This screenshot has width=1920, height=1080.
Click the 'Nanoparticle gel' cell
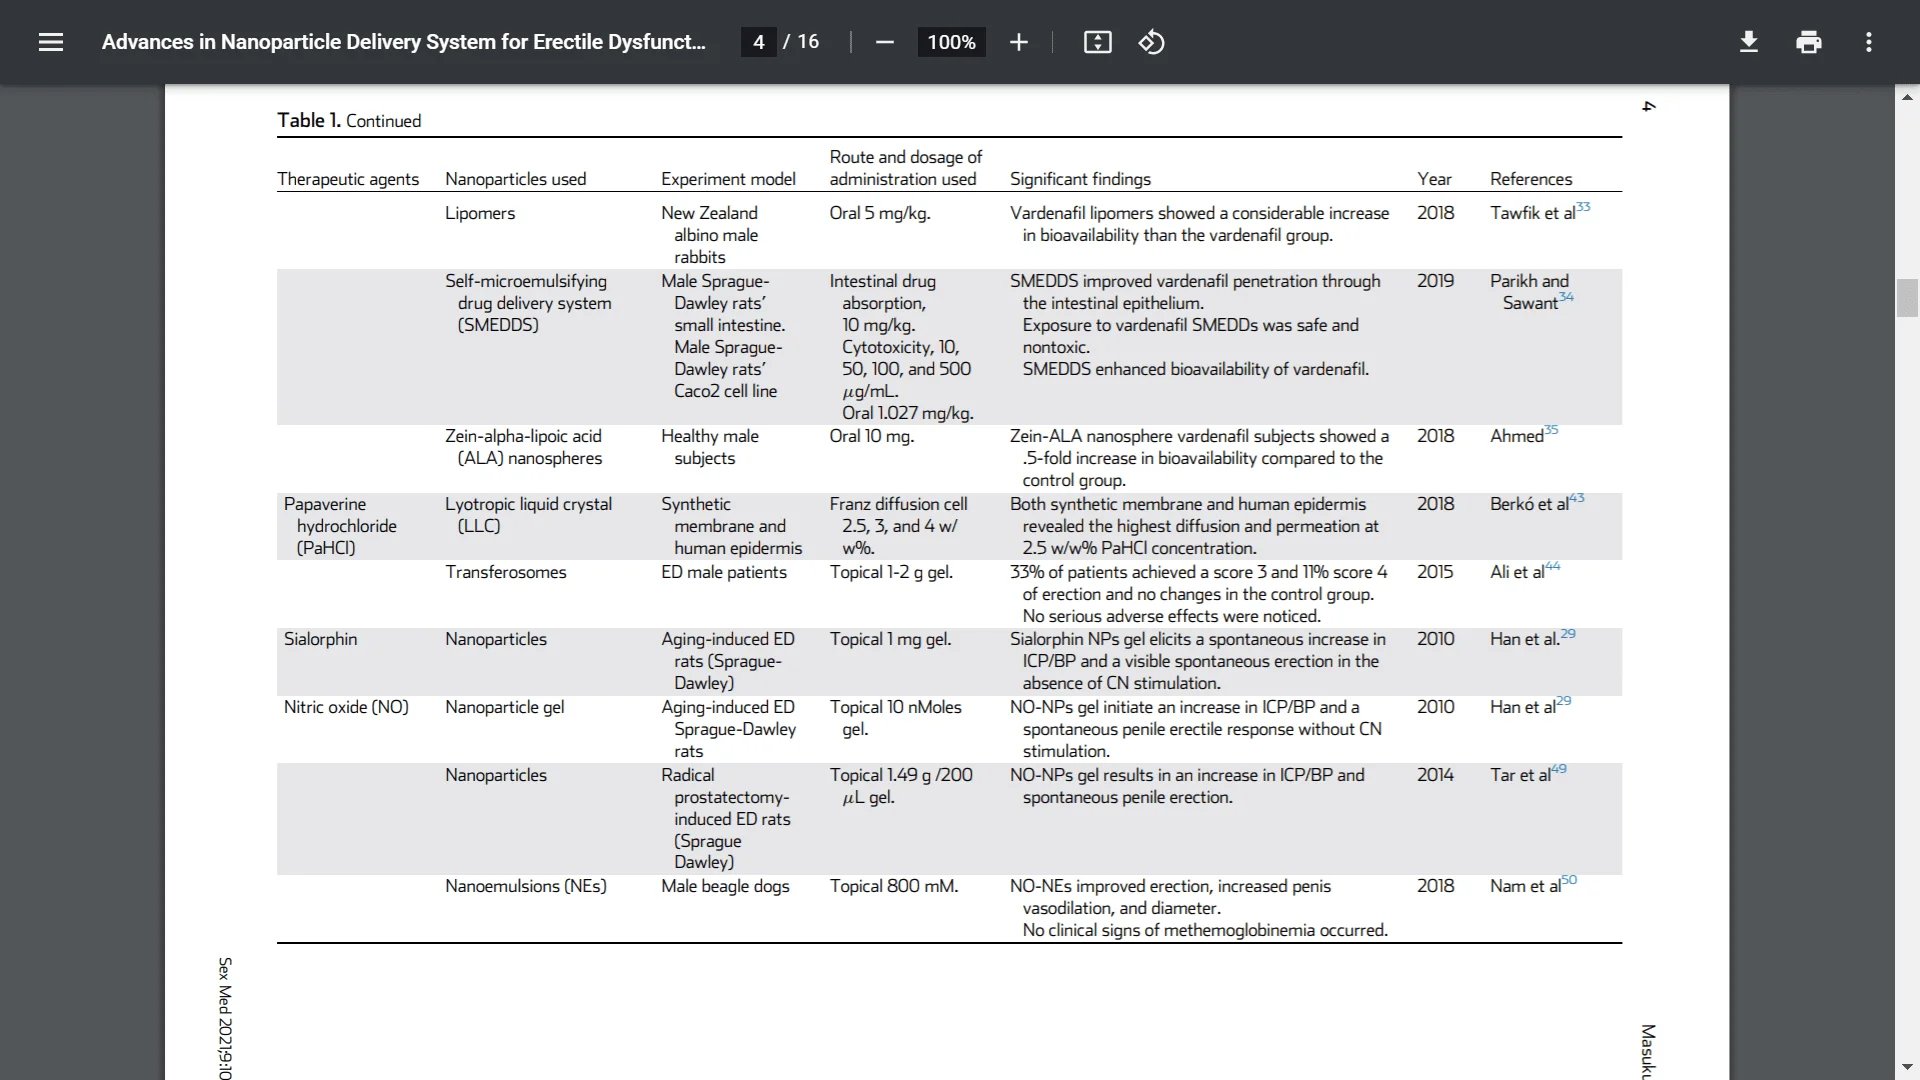[504, 707]
